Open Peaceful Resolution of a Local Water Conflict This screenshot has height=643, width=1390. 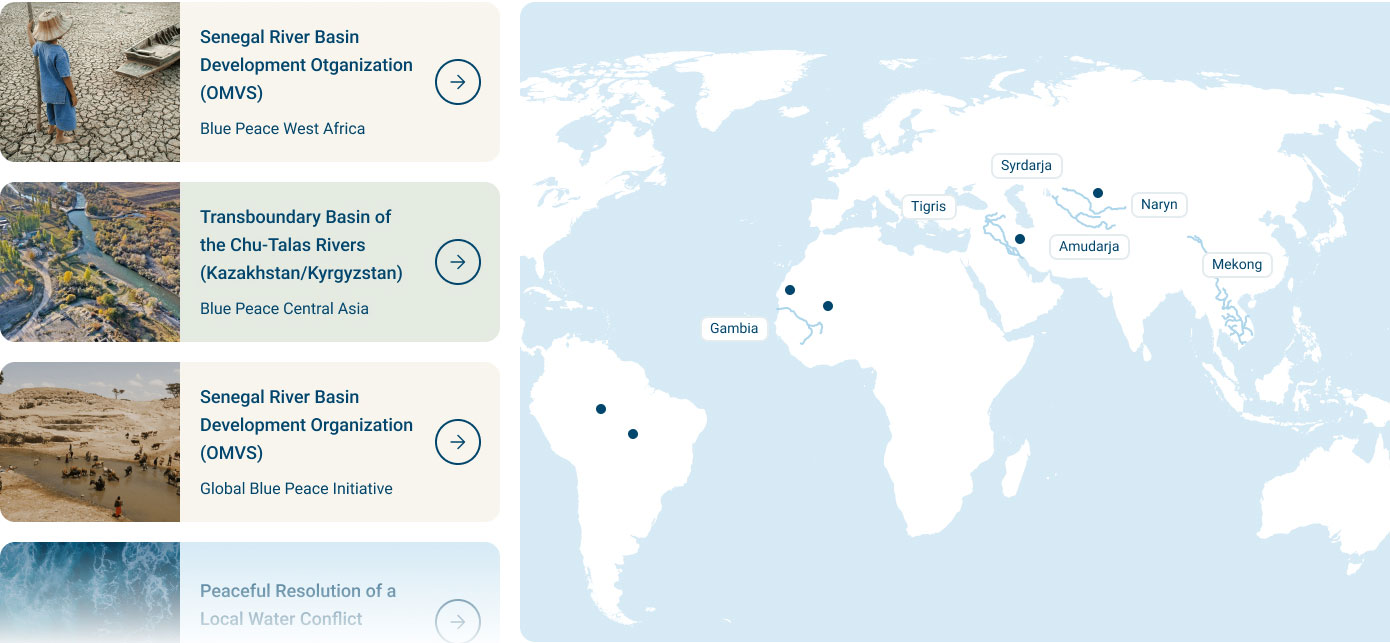coord(298,605)
